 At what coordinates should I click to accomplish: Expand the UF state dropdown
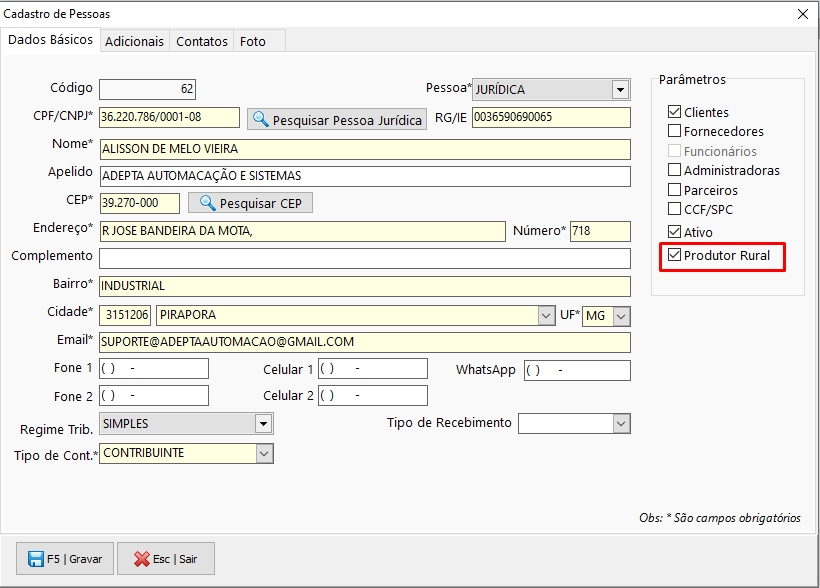621,316
